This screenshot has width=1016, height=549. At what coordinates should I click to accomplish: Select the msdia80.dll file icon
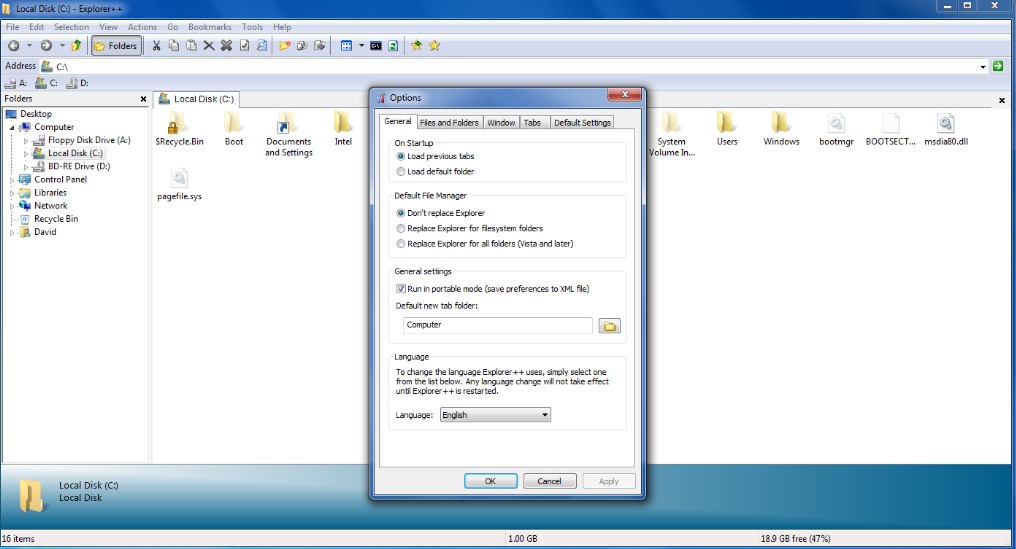click(x=946, y=123)
